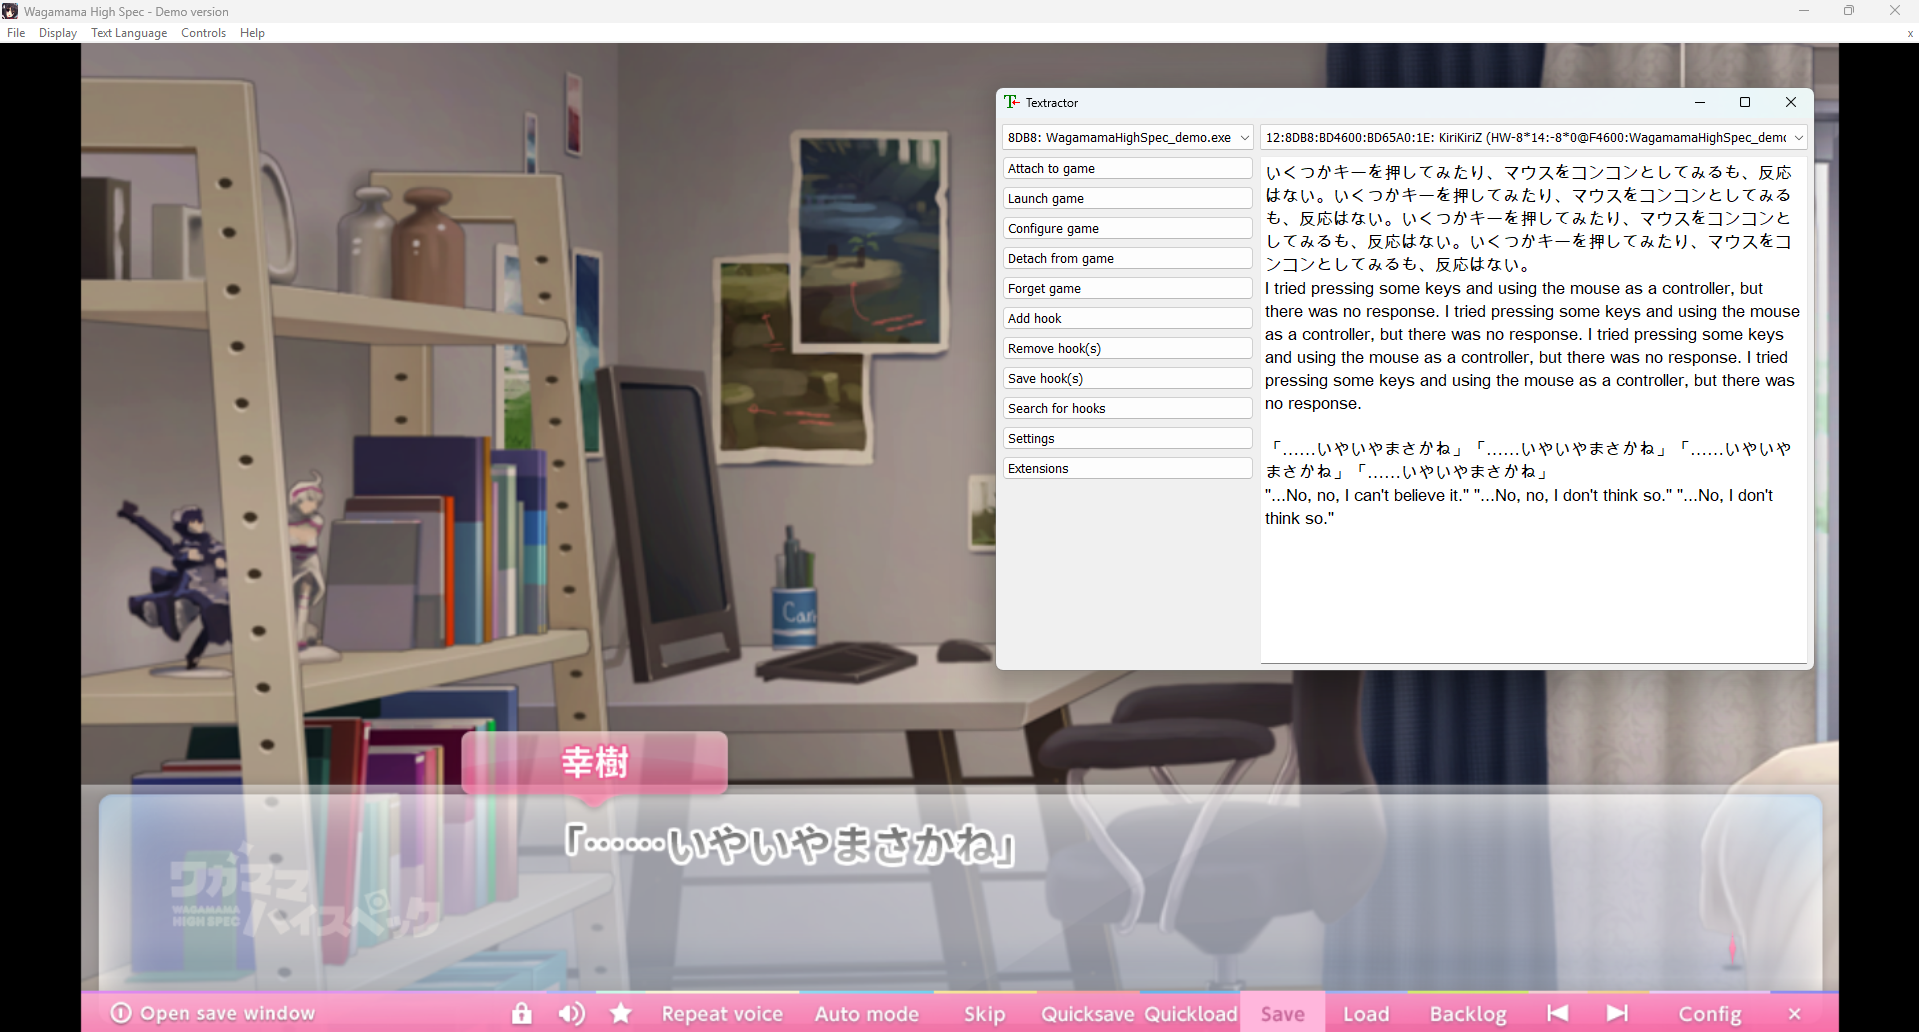1919x1032 pixels.
Task: Toggle Skip mode
Action: point(984,1014)
